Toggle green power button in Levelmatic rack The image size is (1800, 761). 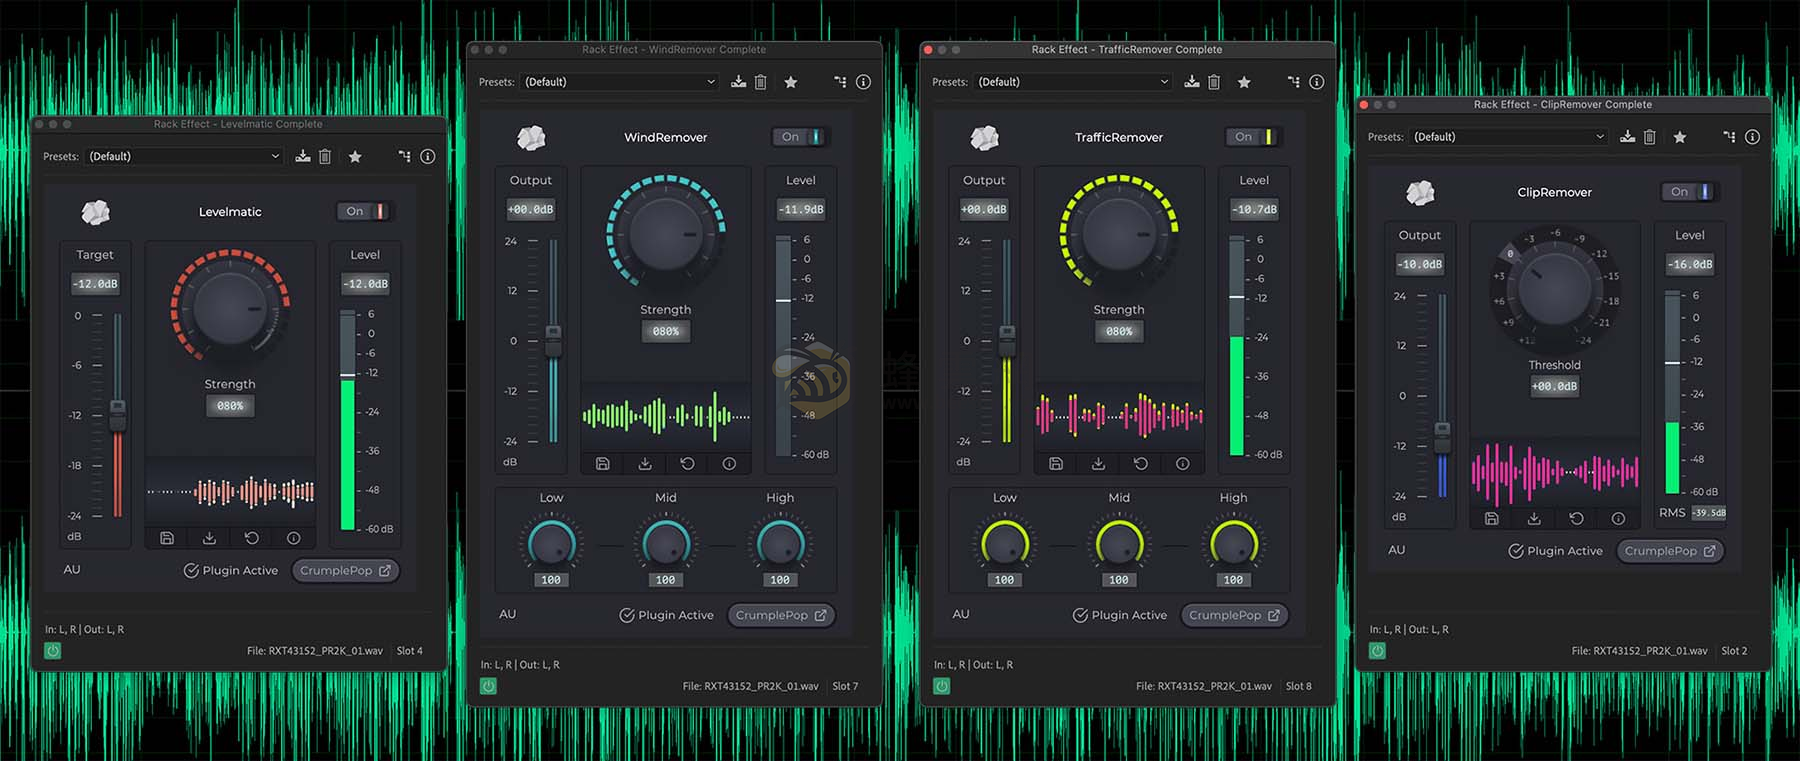(53, 651)
